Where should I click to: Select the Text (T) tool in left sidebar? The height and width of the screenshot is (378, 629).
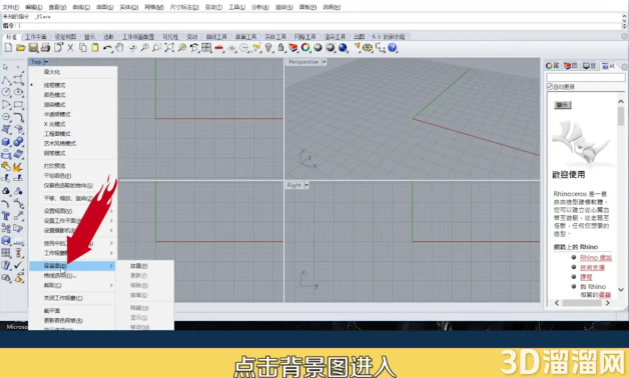(6, 216)
